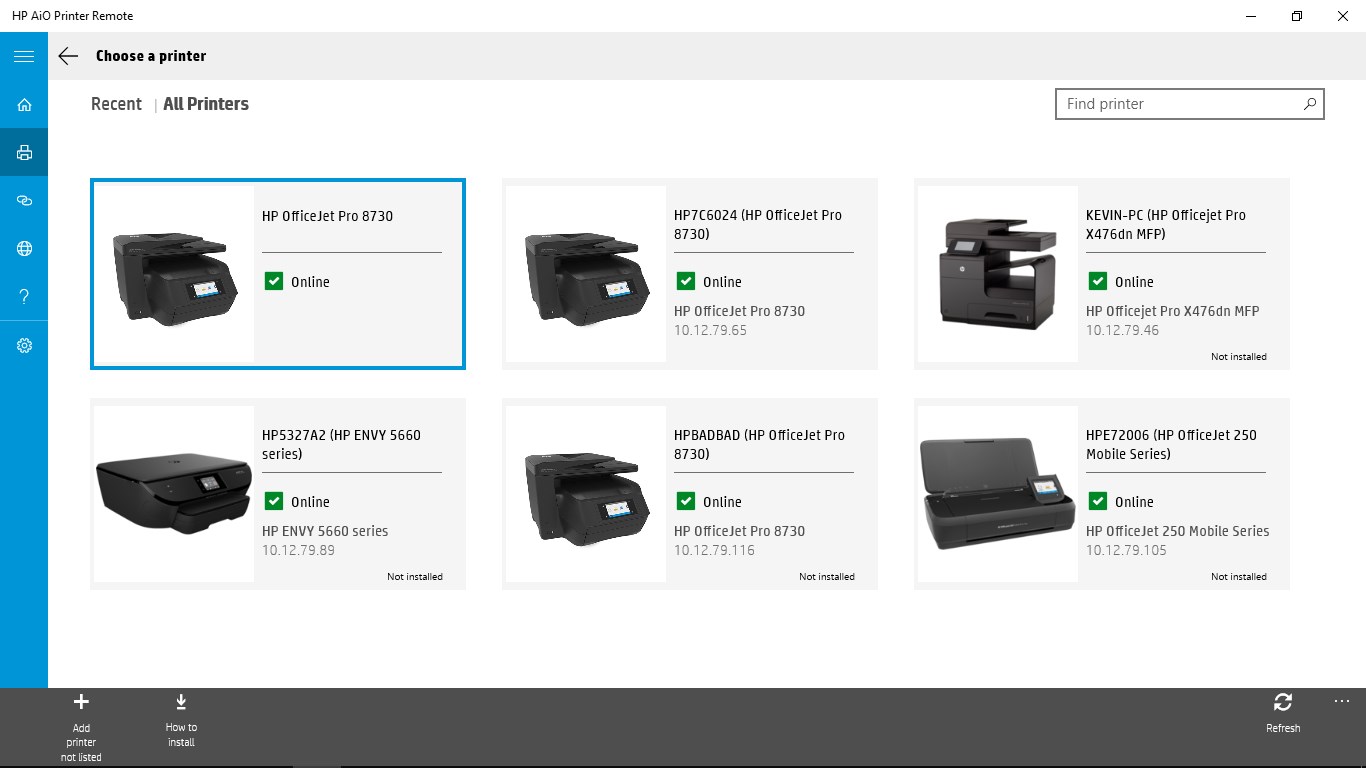Go to Home in the sidebar
Screen dimensions: 1366x768
click(24, 104)
